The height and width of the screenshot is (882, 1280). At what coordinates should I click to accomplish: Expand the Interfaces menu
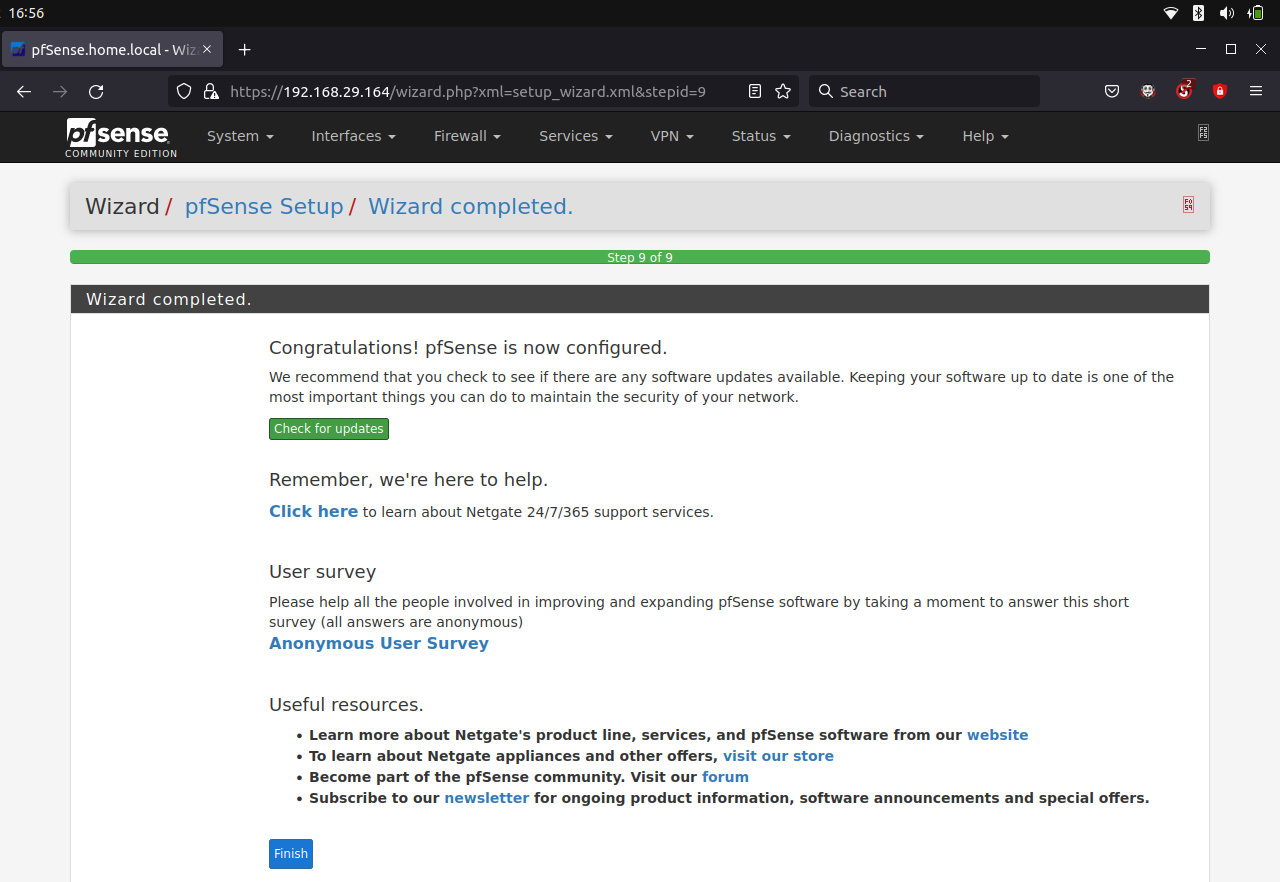tap(353, 136)
